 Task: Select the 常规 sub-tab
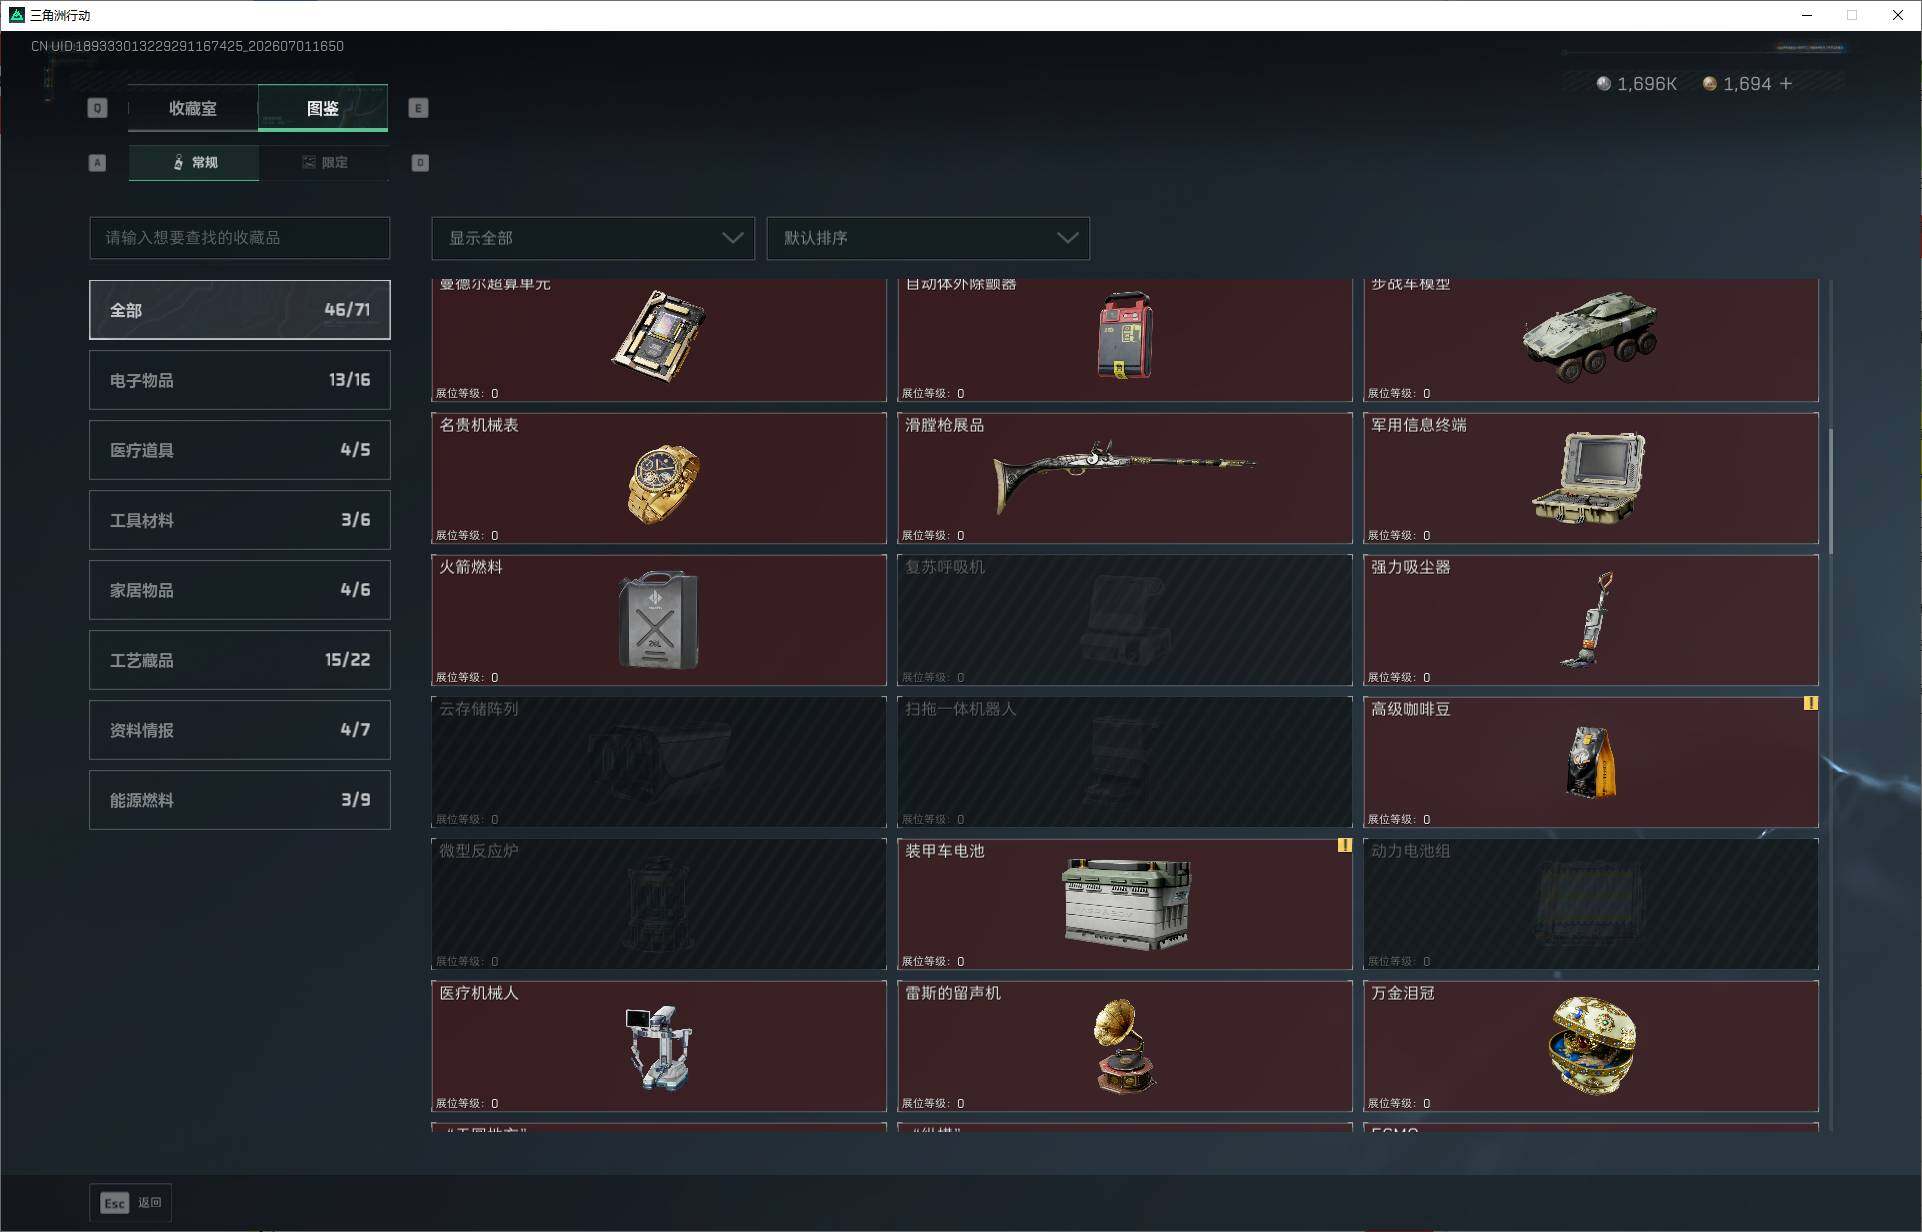click(194, 162)
